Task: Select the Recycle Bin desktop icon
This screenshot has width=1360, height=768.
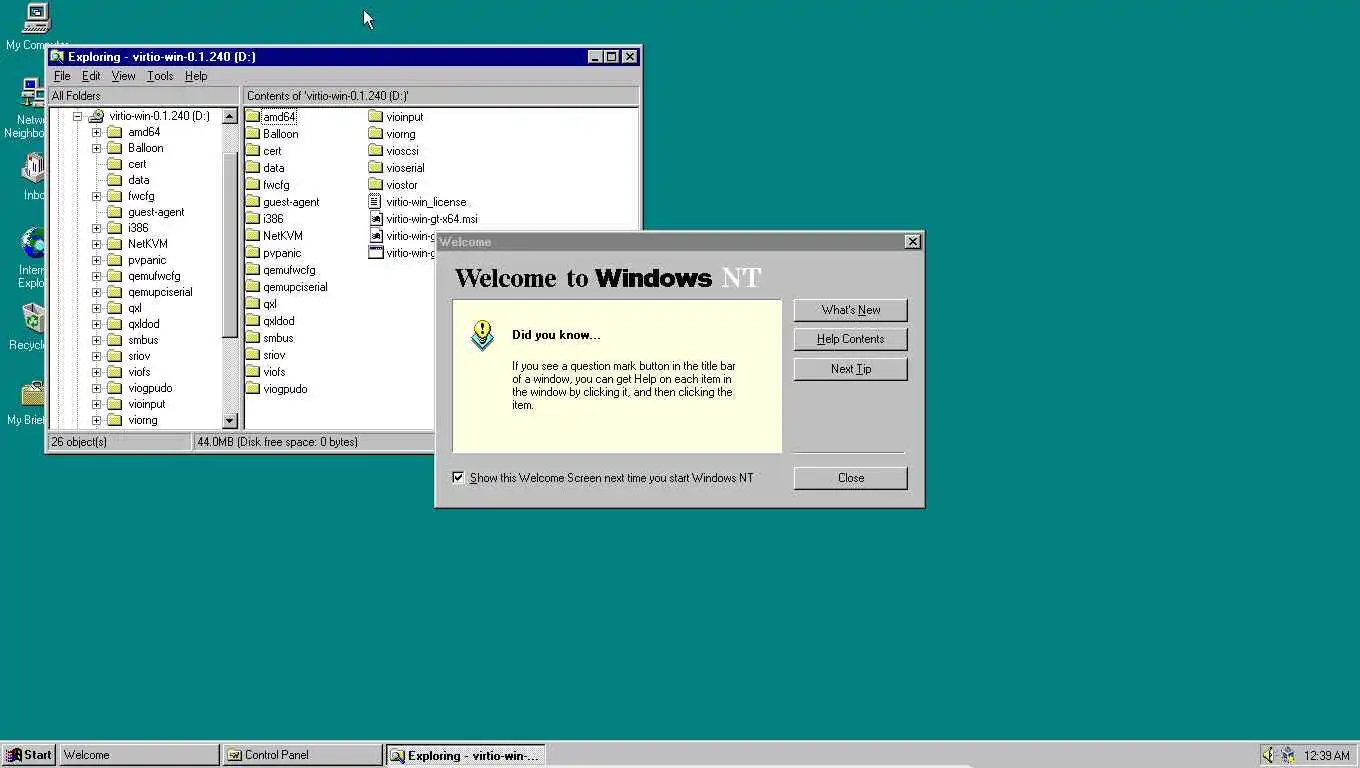Action: pos(34,319)
